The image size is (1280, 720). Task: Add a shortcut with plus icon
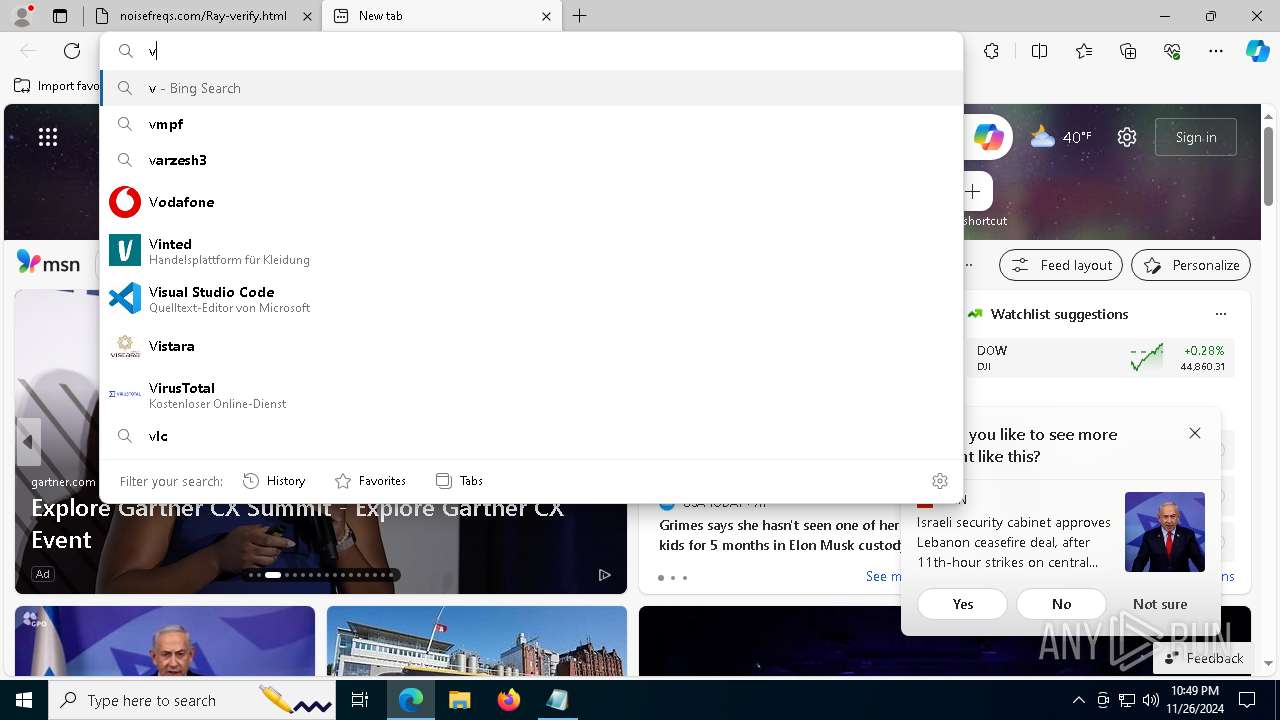pos(973,191)
